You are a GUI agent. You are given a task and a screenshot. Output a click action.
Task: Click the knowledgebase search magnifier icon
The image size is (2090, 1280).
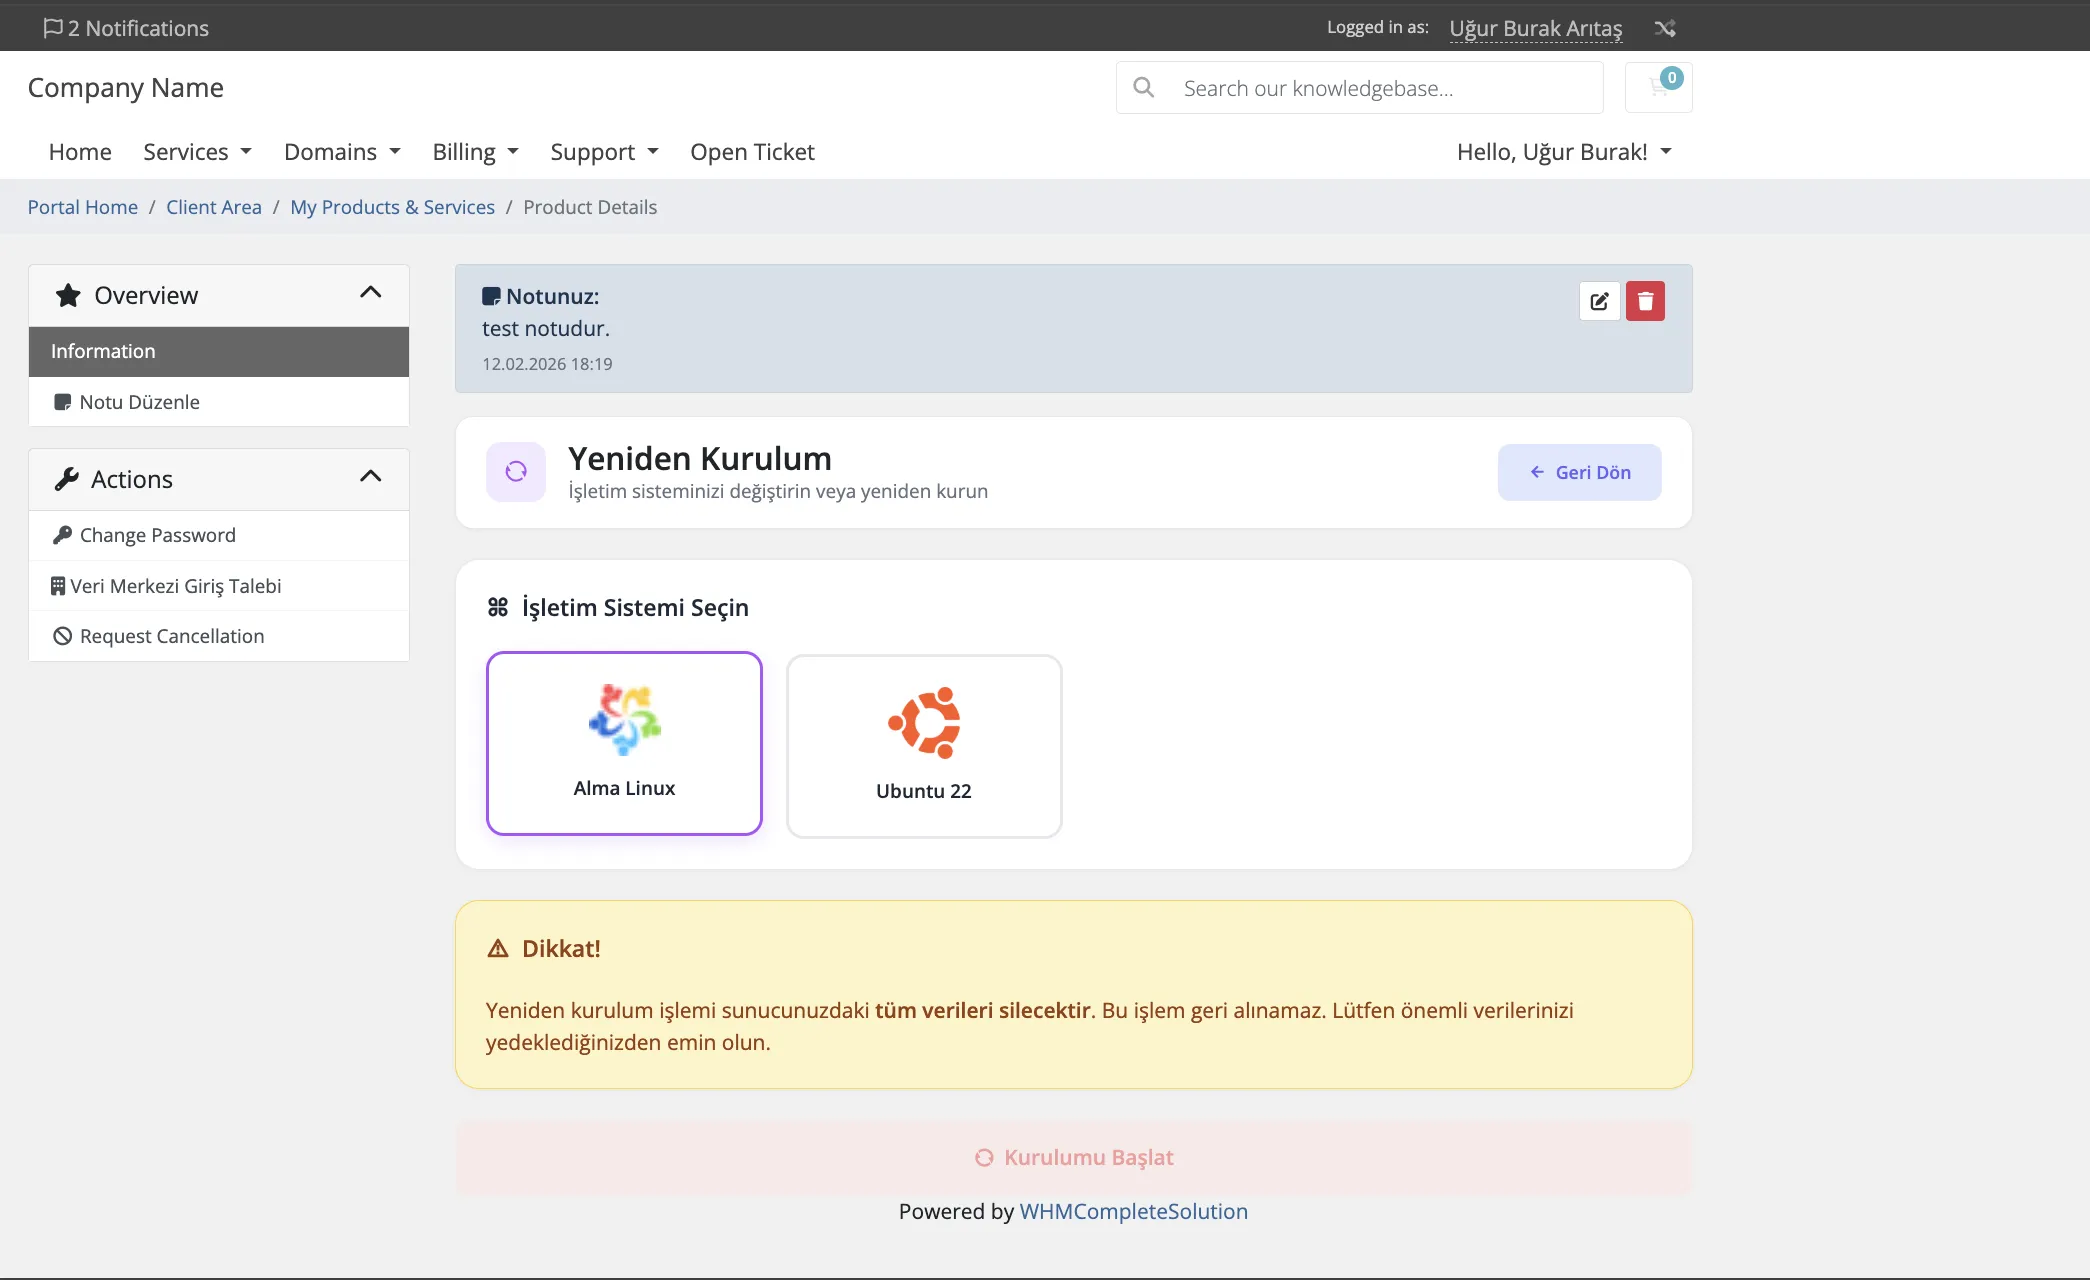click(x=1144, y=88)
